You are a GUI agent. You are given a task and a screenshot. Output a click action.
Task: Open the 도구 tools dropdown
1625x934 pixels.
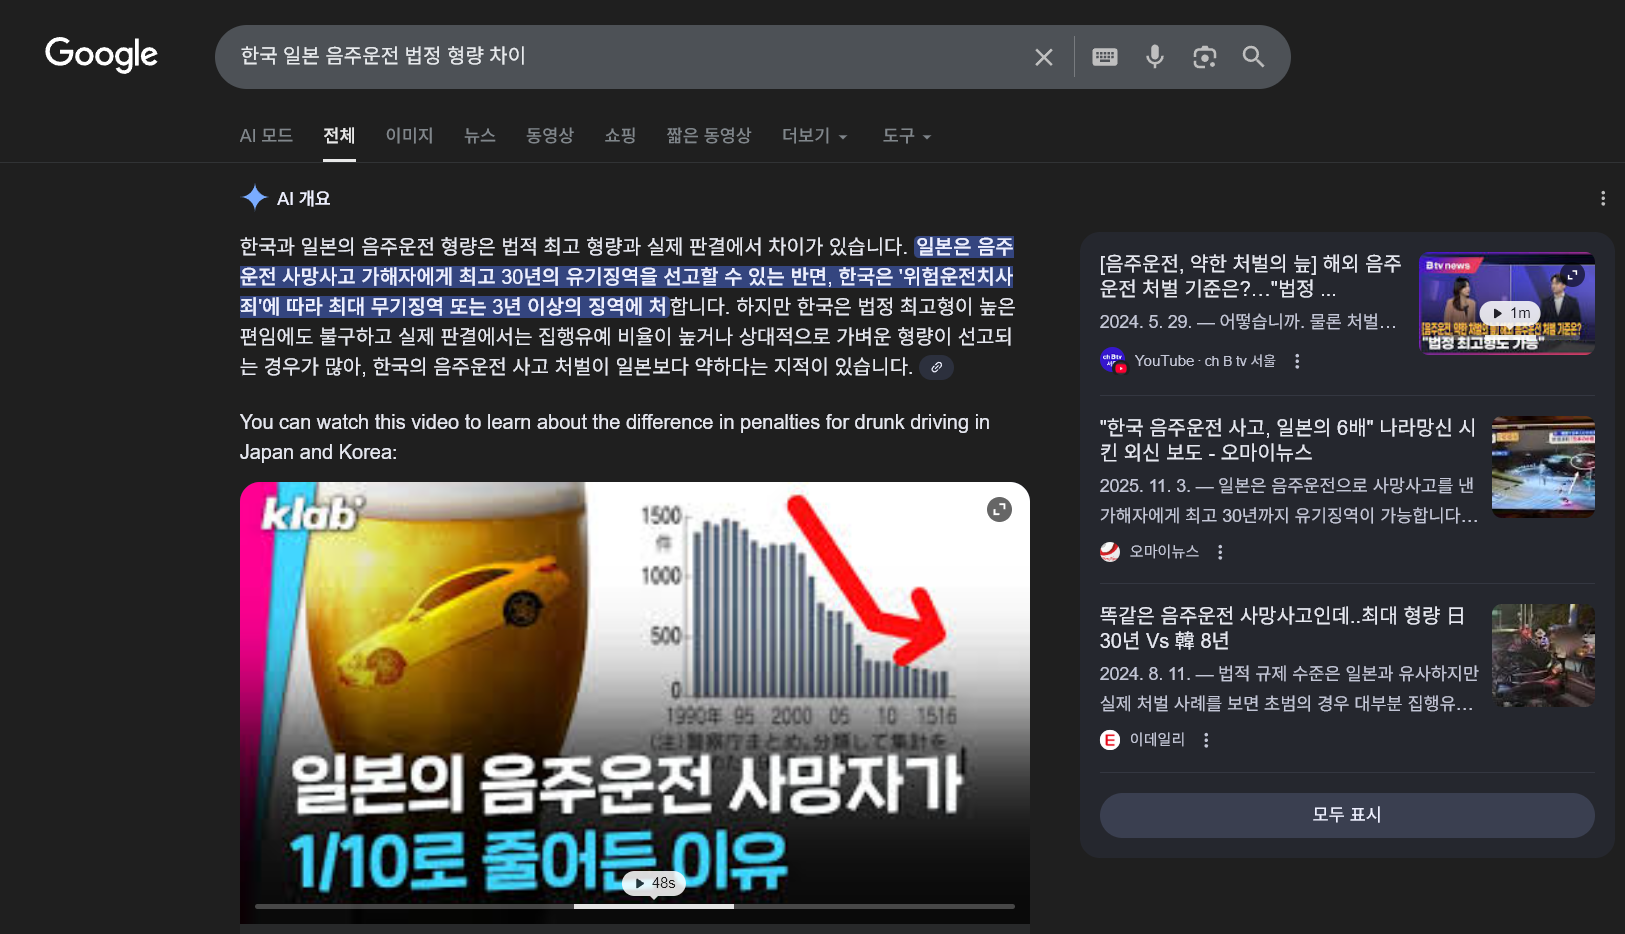(906, 136)
